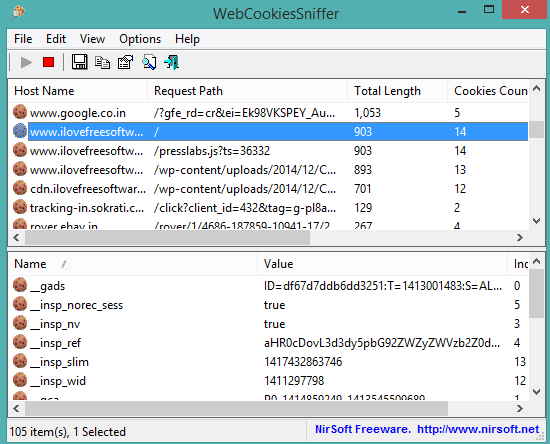The height and width of the screenshot is (444, 550).
Task: Click the lower pane horizontal scrollbar thumb
Action: coord(236,408)
